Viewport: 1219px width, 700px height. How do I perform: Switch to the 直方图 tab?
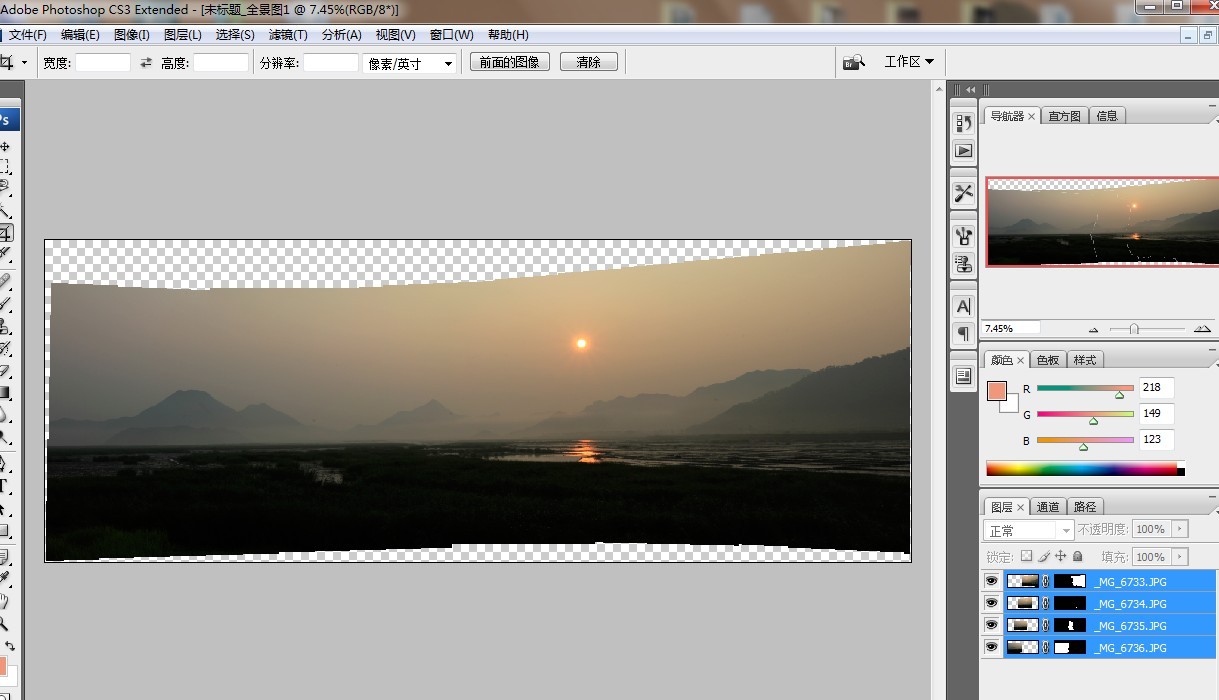(1064, 116)
